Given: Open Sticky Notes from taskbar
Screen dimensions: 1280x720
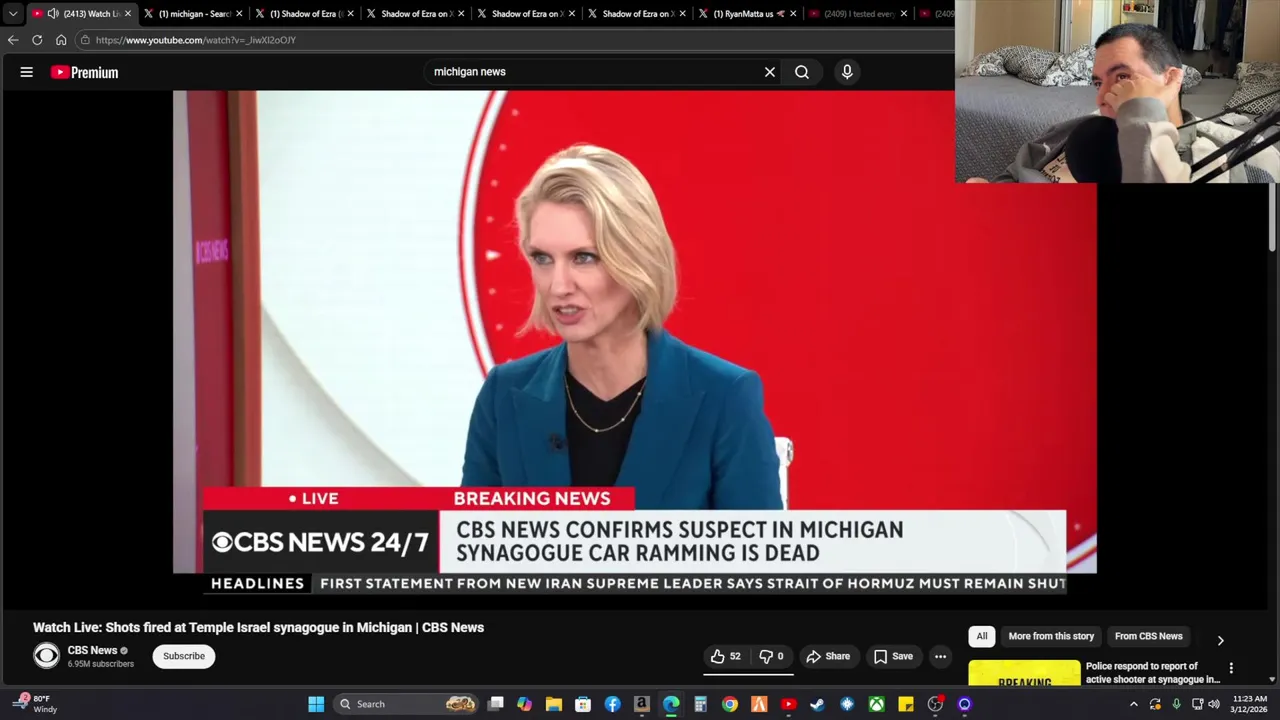Looking at the screenshot, I should coord(905,704).
